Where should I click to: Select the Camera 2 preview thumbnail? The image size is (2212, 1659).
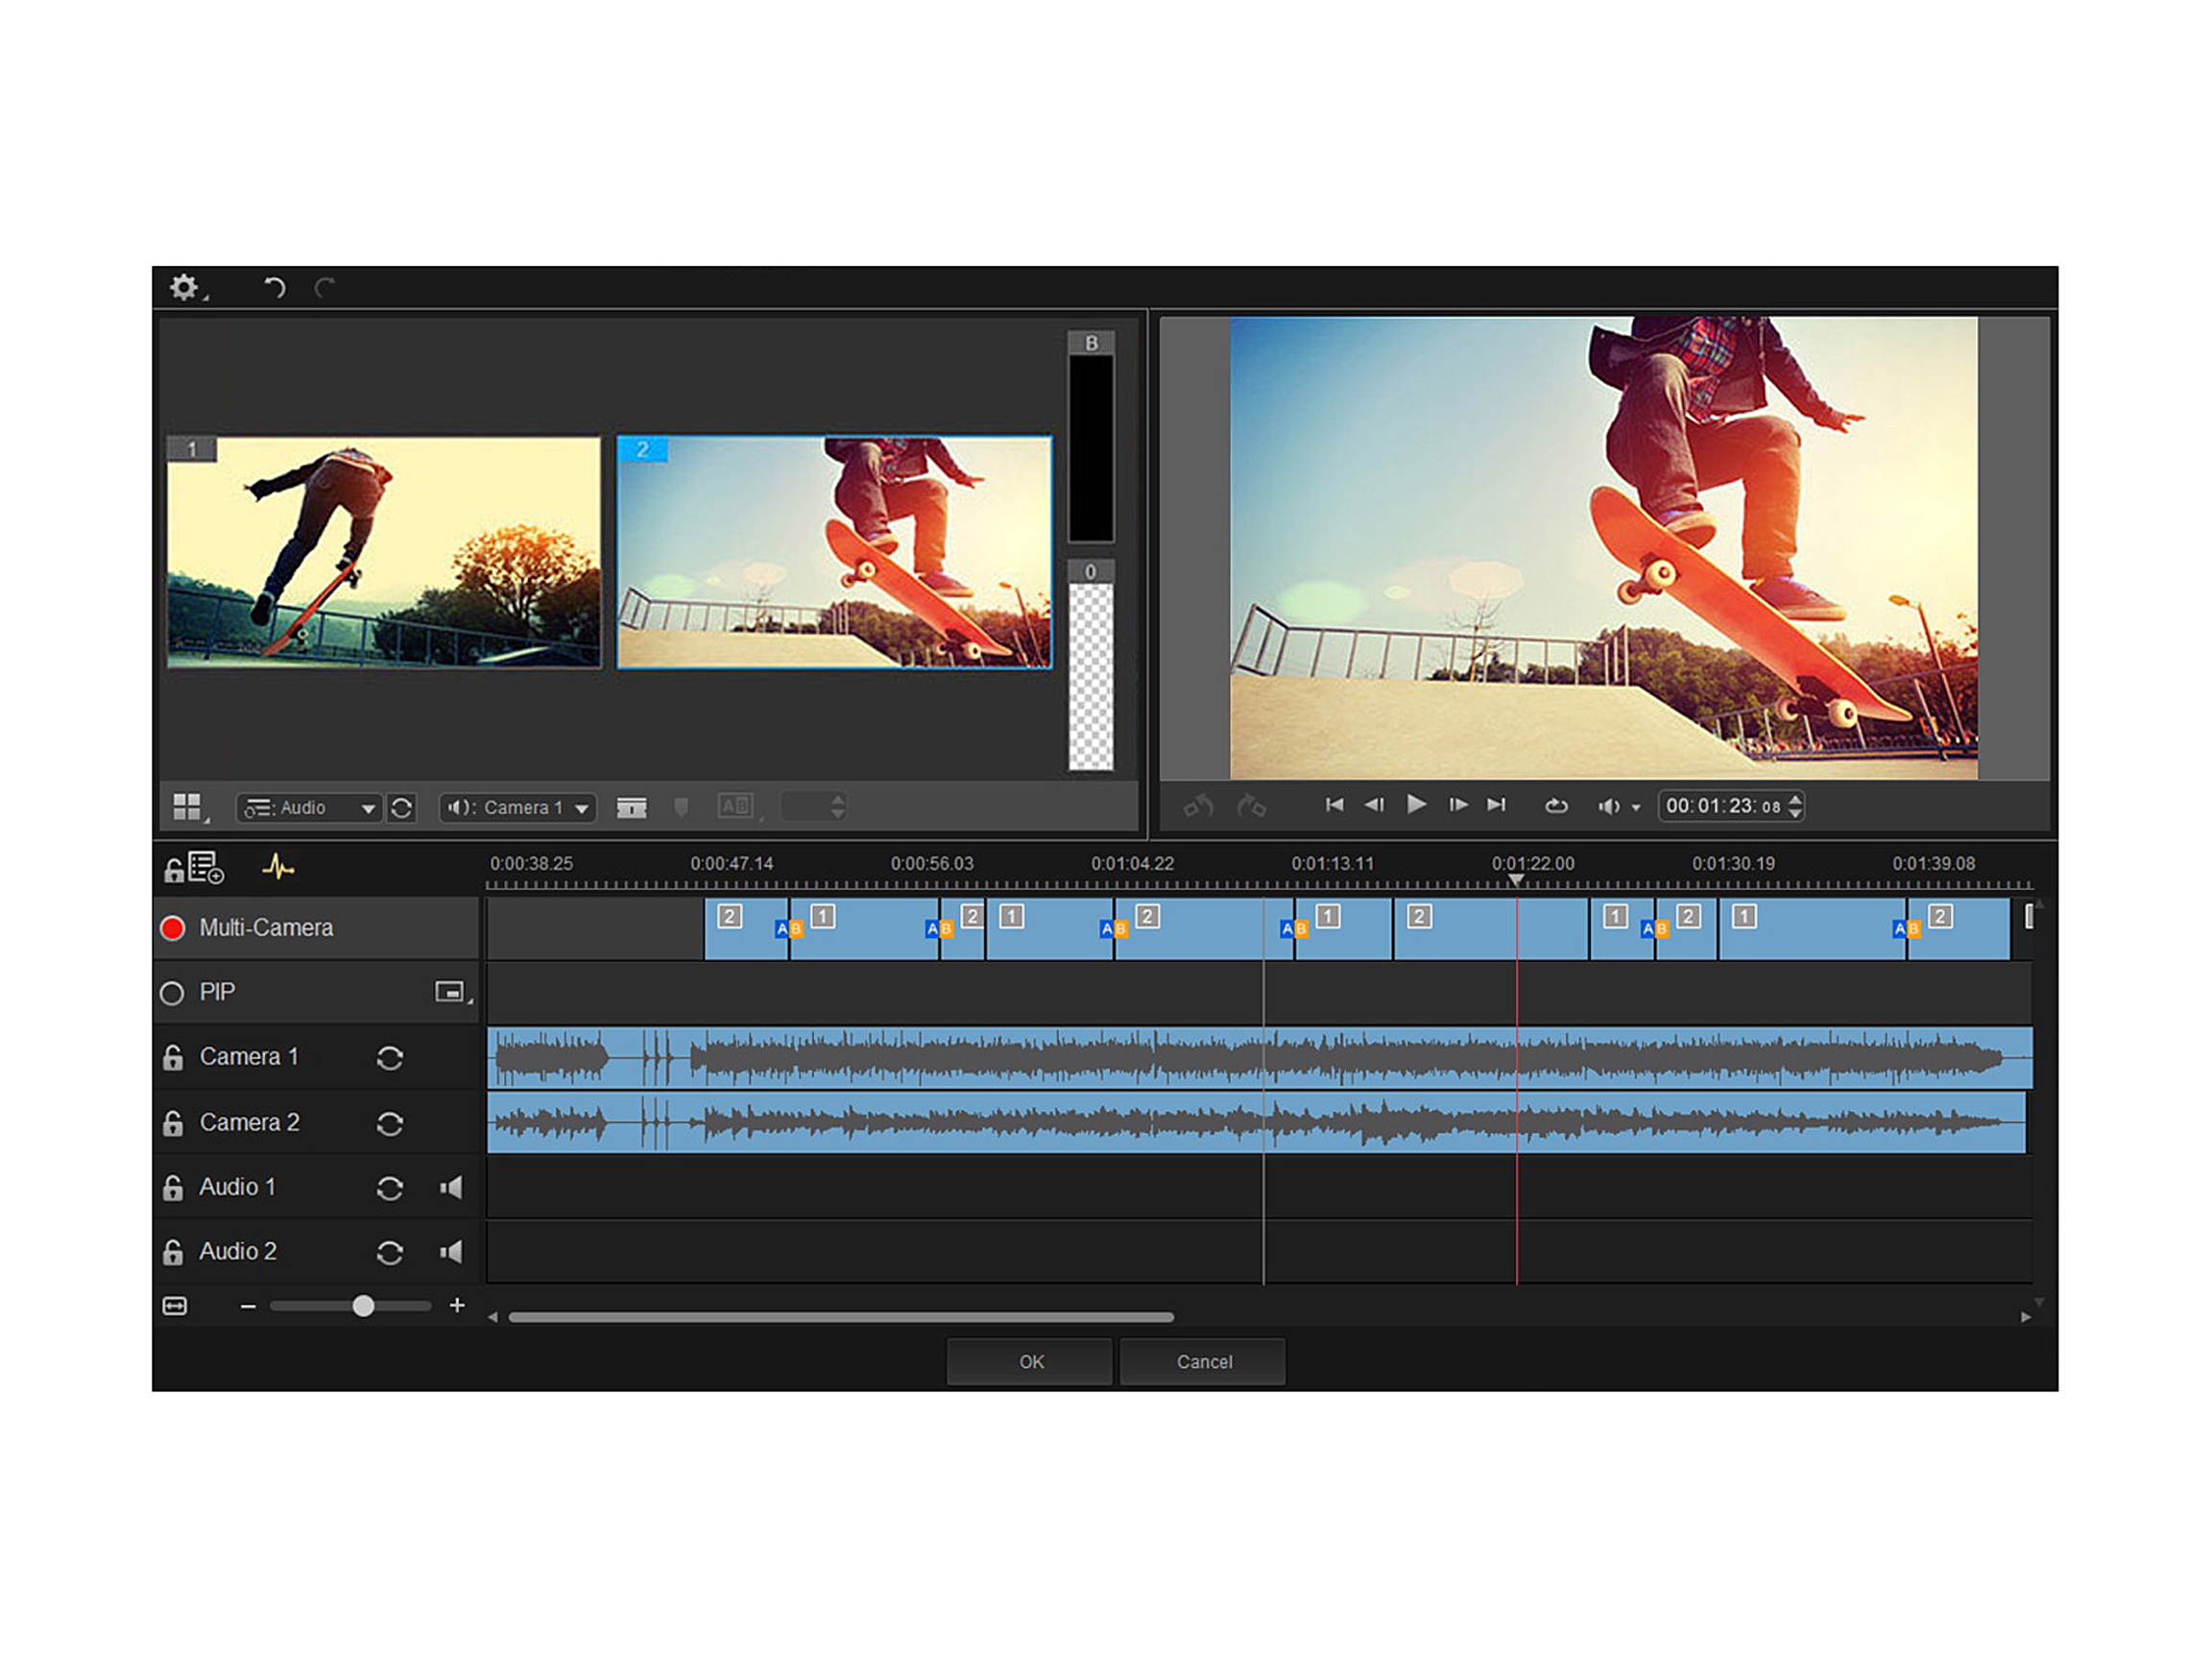click(x=835, y=550)
